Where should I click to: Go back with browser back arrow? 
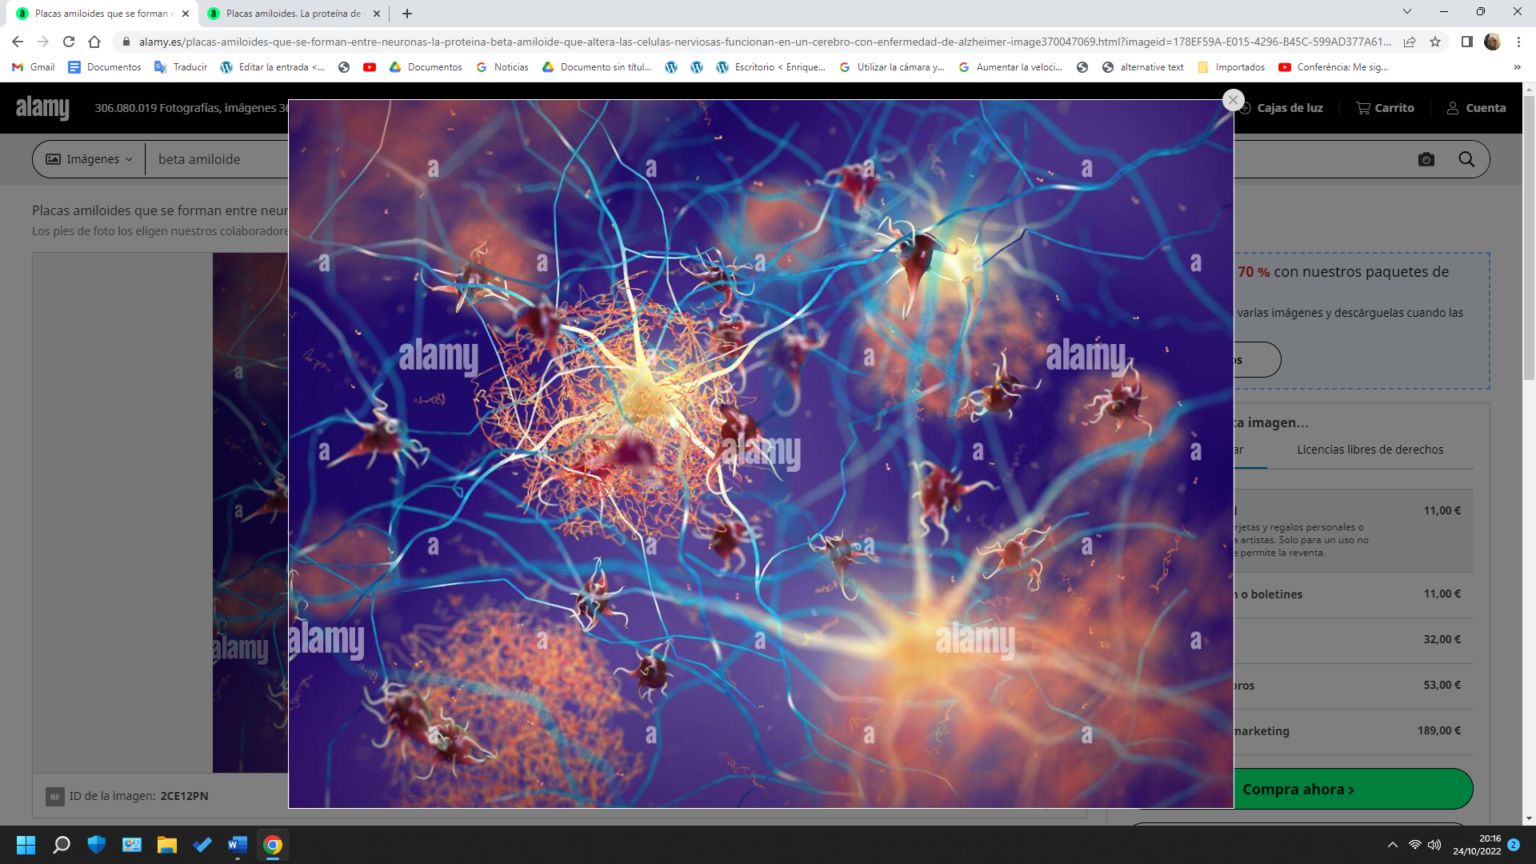[17, 42]
